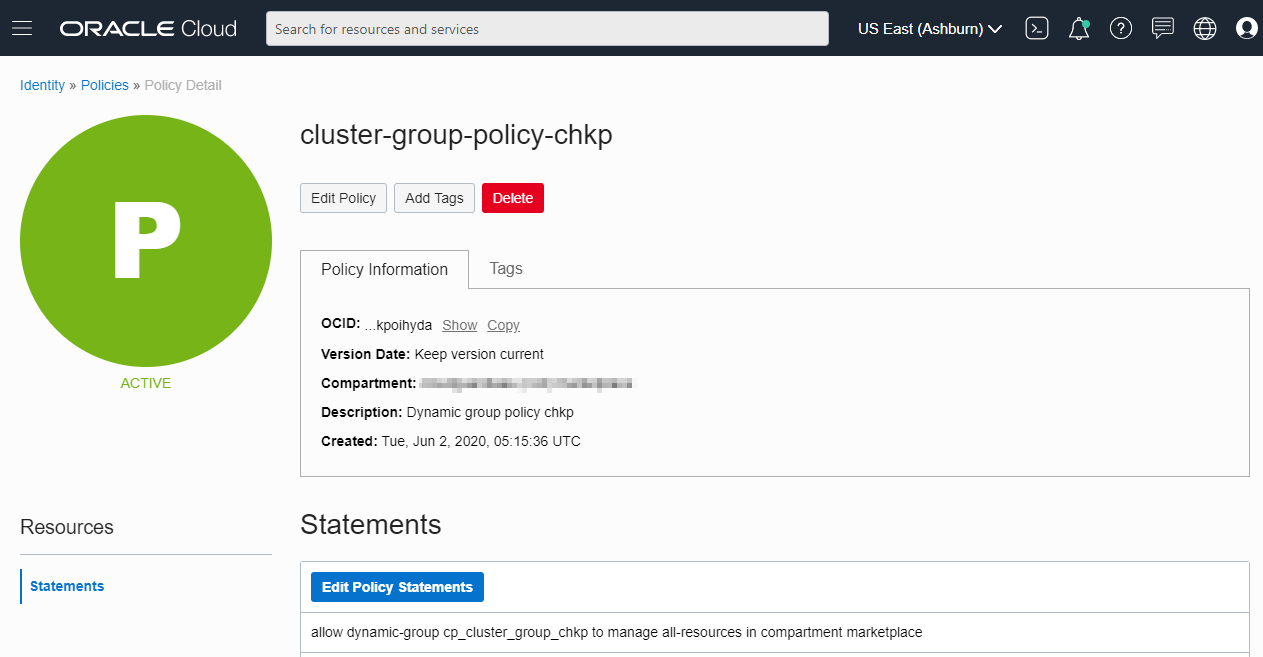Select Statements in Resources sidebar
Image resolution: width=1263 pixels, height=657 pixels.
point(67,586)
